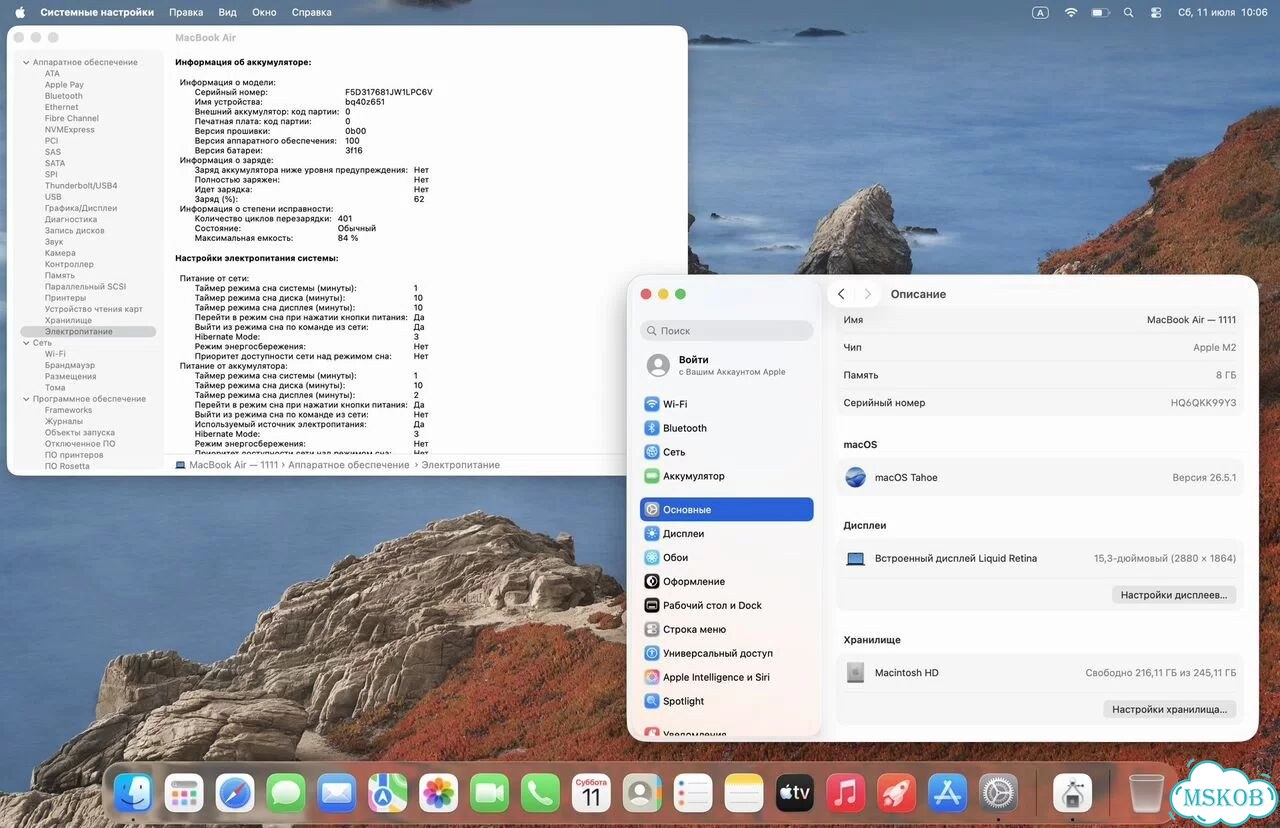Open Apple menu in menu bar
This screenshot has height=828, width=1280.
click(20, 12)
